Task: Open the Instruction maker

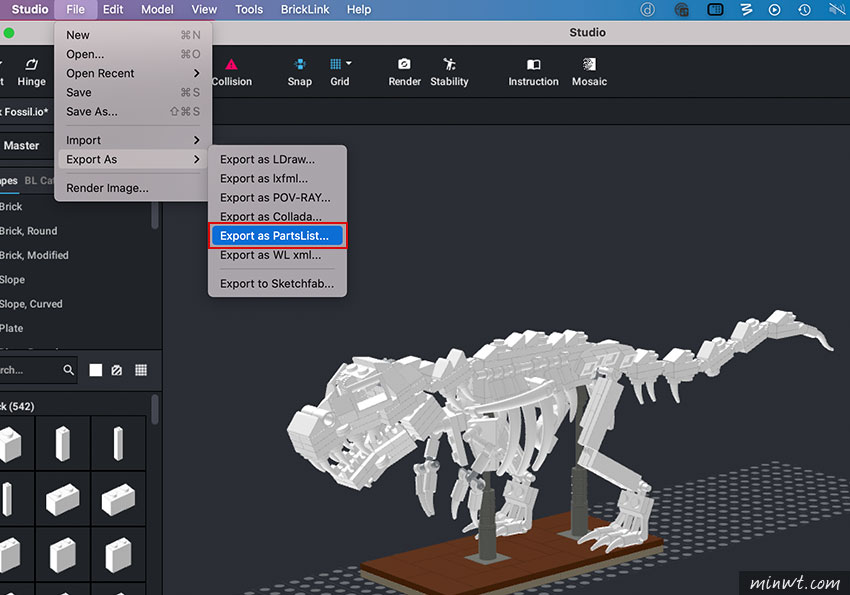Action: click(533, 64)
